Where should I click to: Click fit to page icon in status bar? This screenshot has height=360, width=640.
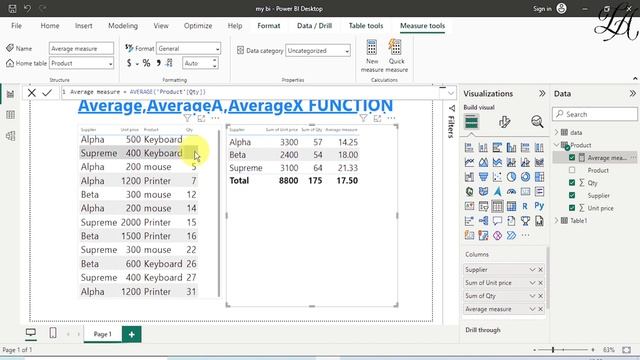click(x=627, y=350)
